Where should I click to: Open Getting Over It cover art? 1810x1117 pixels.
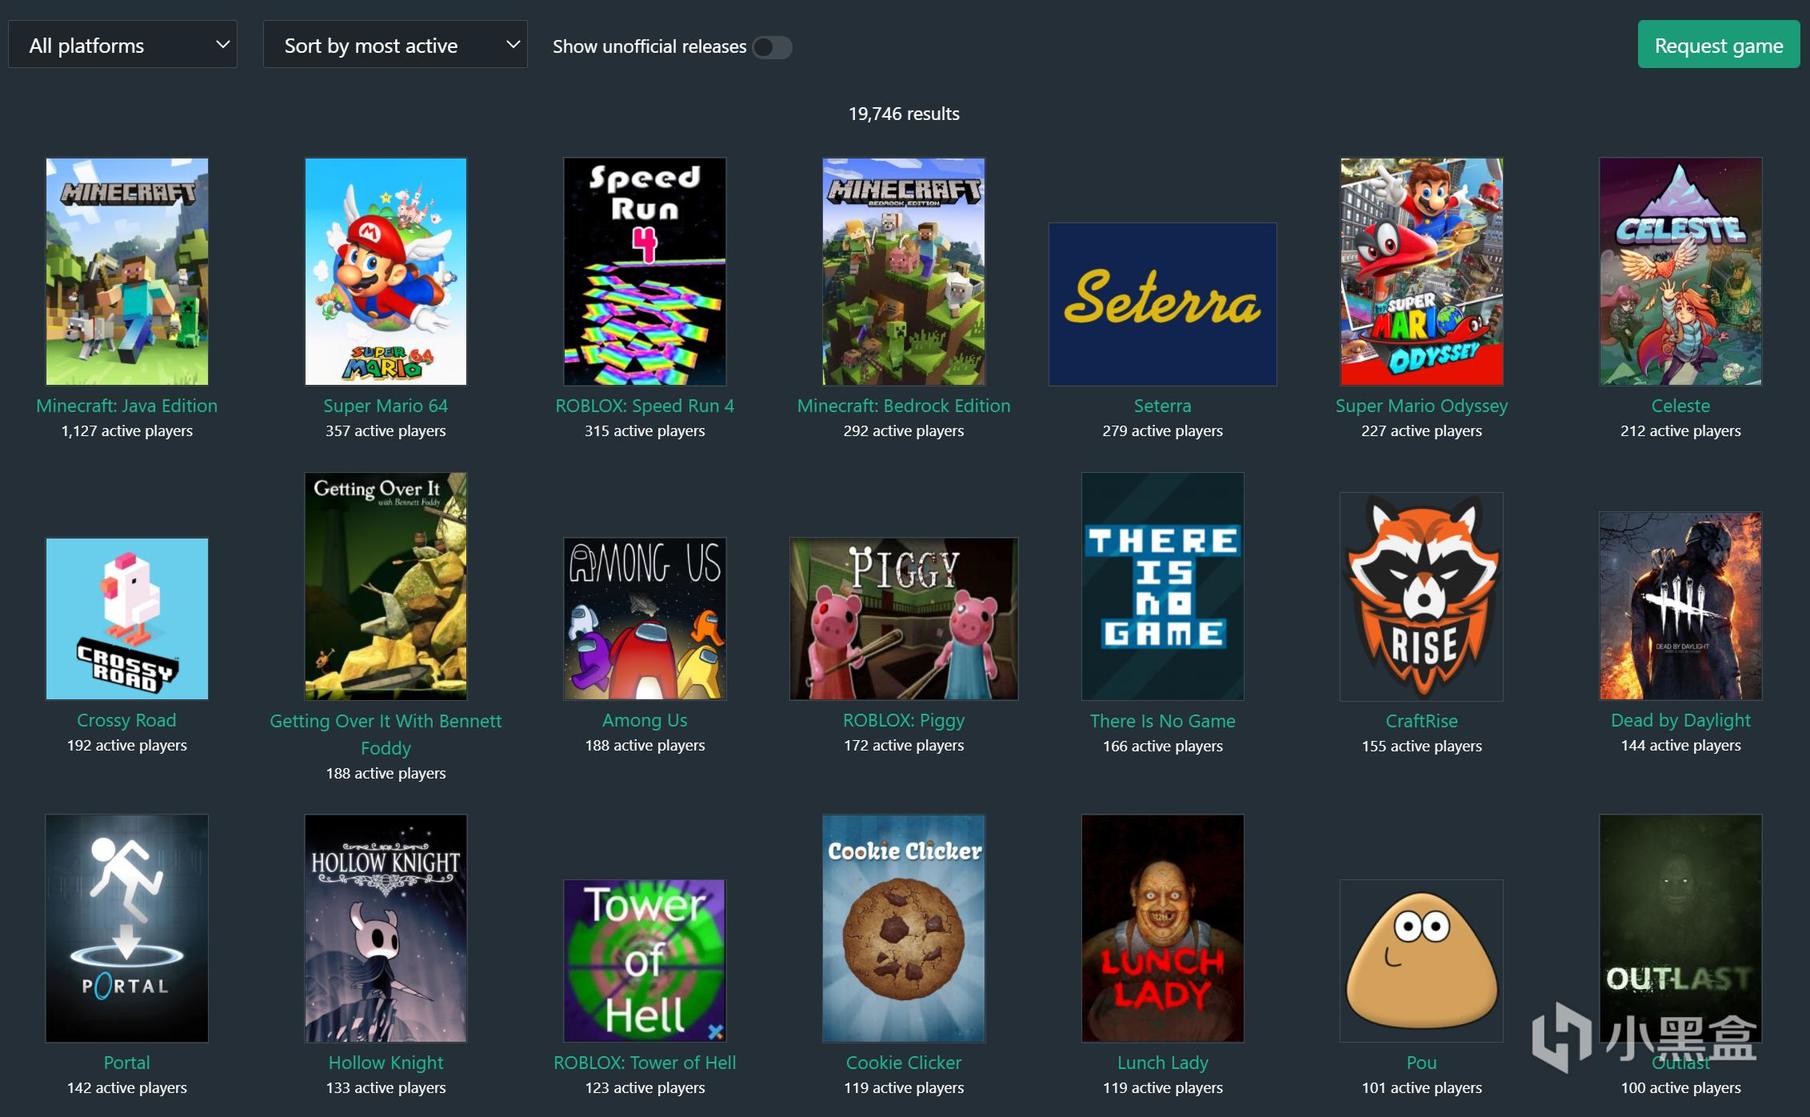pyautogui.click(x=386, y=586)
